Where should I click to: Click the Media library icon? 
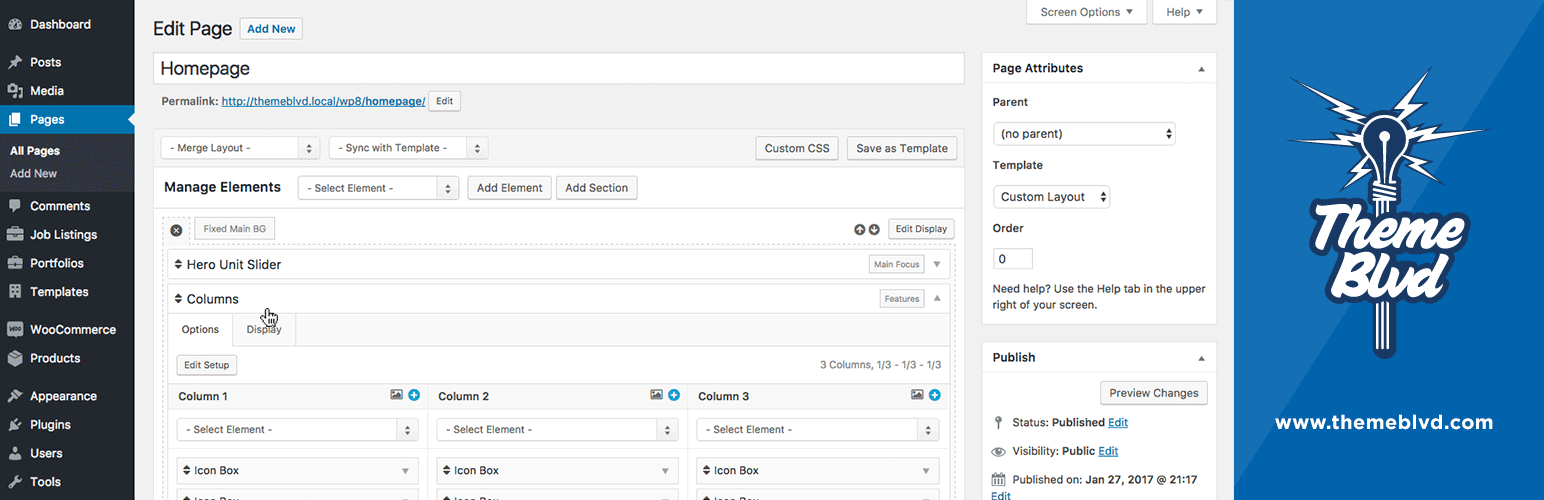pyautogui.click(x=15, y=91)
